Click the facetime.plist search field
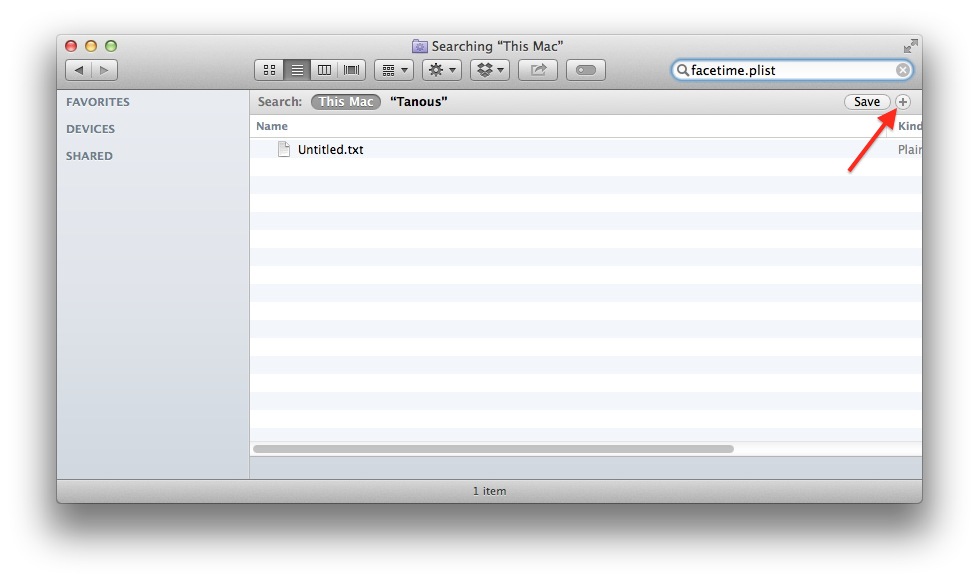The image size is (979, 582). [x=792, y=70]
